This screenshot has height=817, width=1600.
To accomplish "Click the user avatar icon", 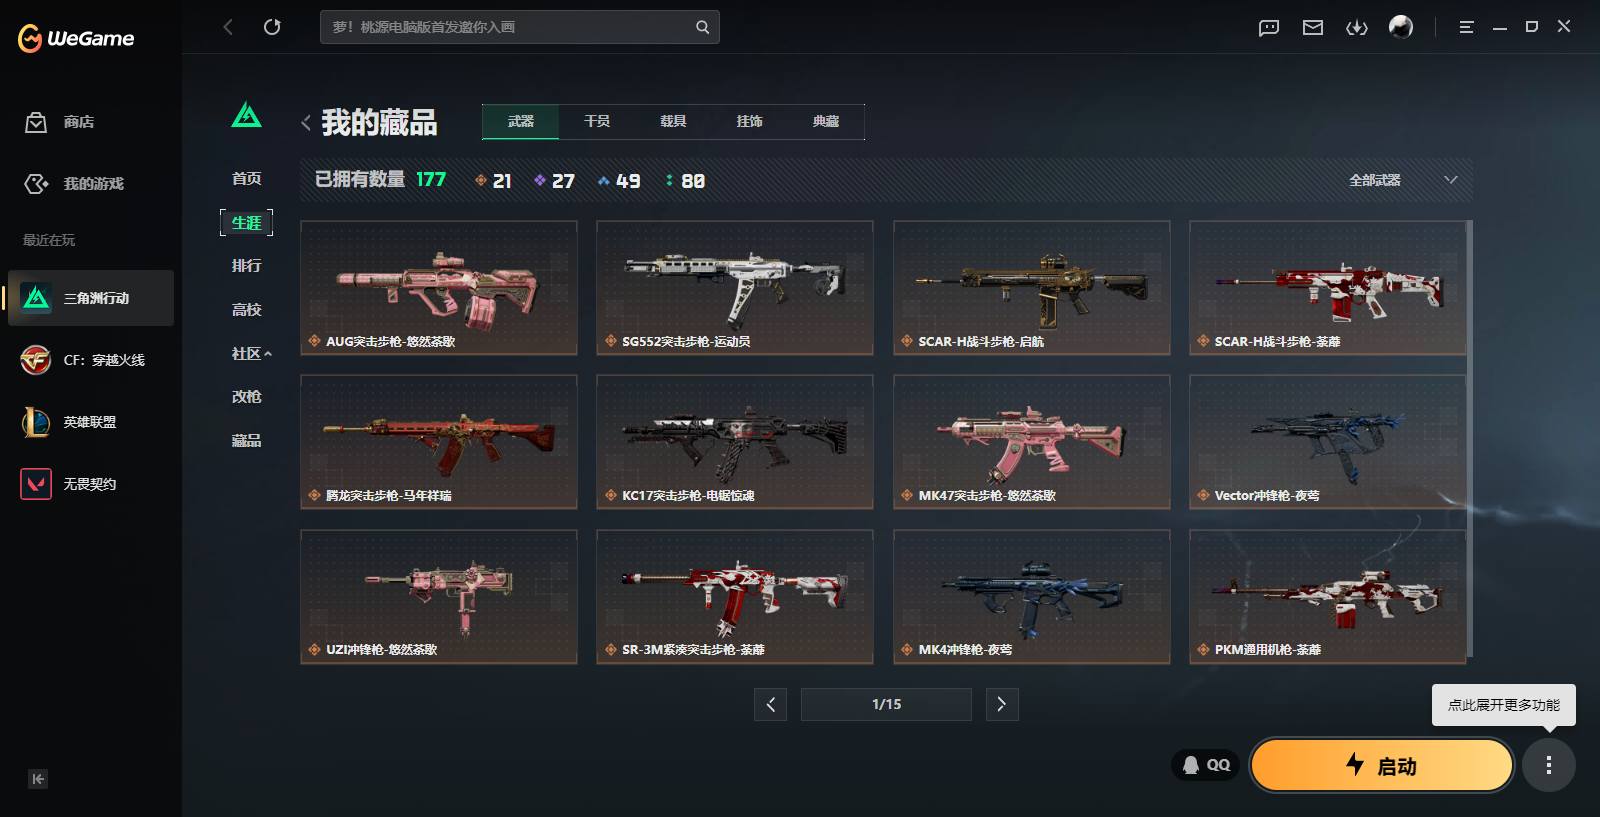I will pos(1401,27).
